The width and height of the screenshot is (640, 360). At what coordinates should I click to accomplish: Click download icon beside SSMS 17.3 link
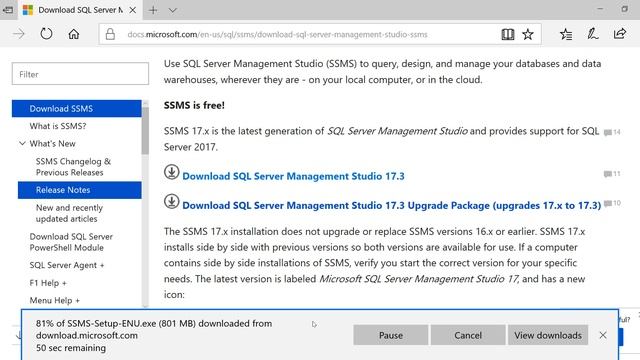click(x=171, y=172)
